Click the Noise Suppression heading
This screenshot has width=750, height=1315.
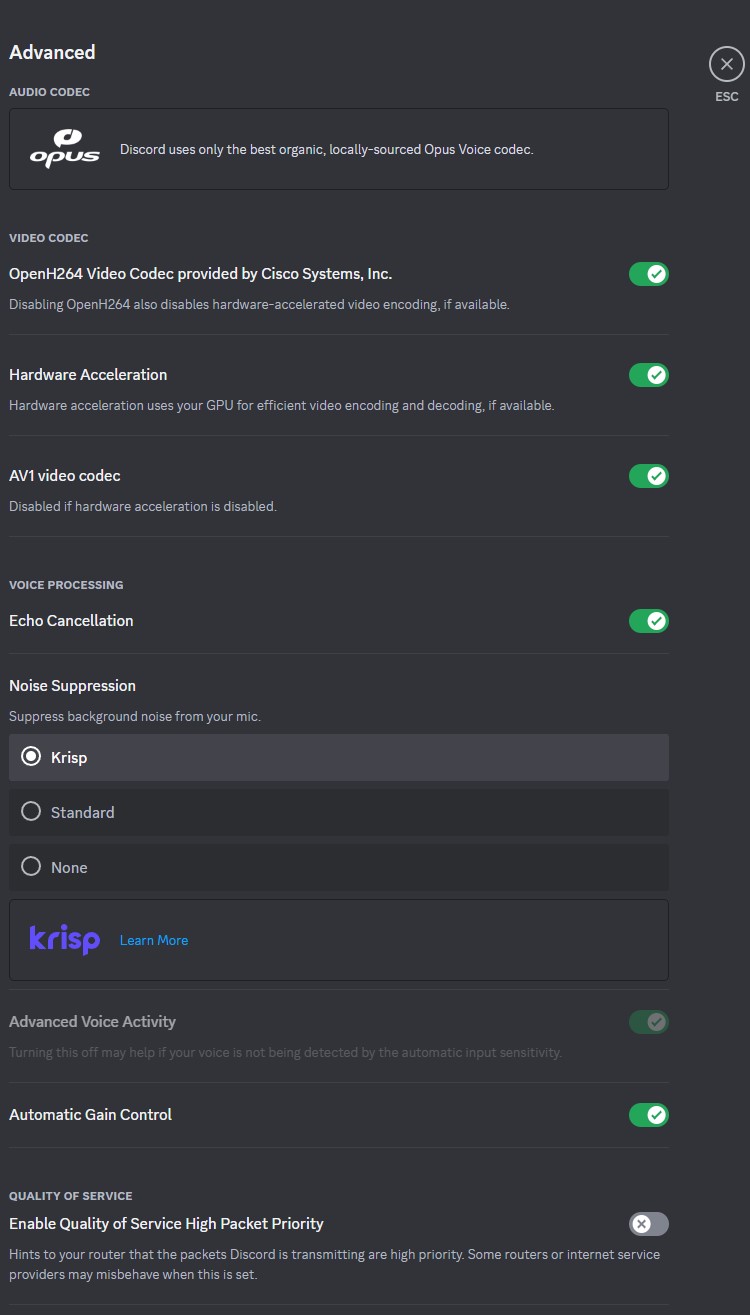(72, 685)
